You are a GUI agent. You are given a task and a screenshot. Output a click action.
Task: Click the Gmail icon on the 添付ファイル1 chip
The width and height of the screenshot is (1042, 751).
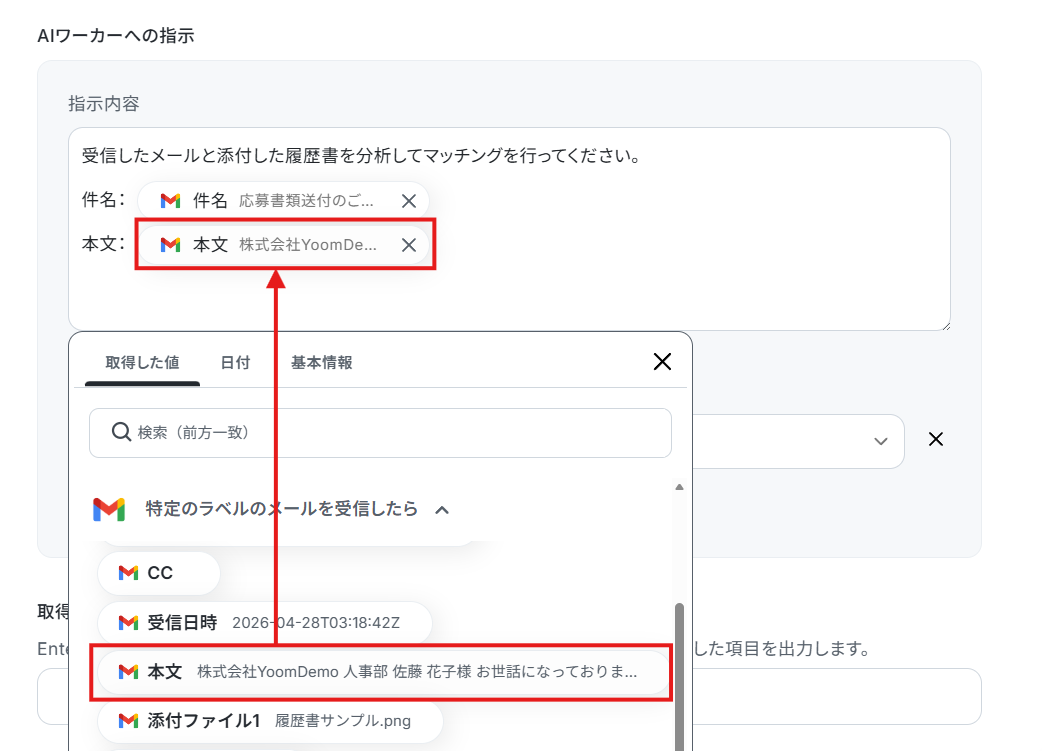coord(128,721)
